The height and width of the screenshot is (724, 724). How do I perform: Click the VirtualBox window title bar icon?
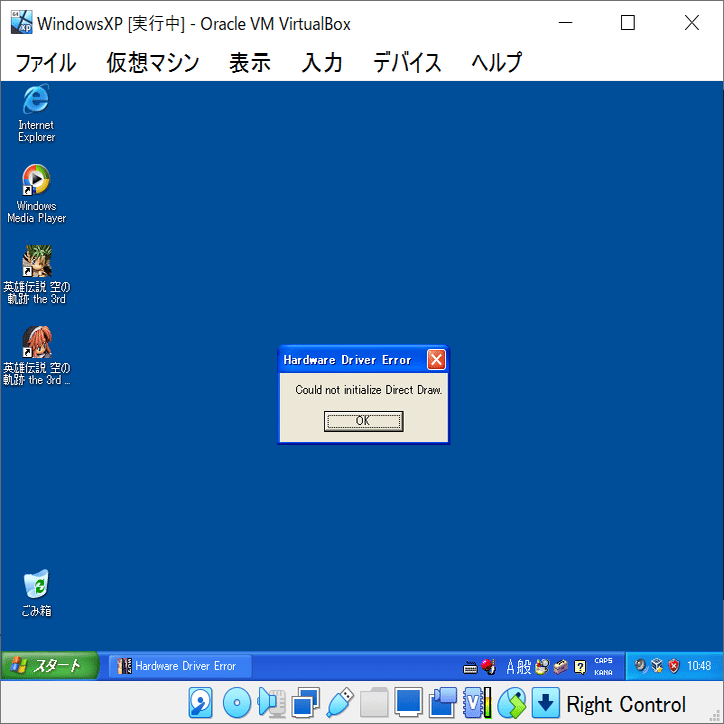coord(21,23)
